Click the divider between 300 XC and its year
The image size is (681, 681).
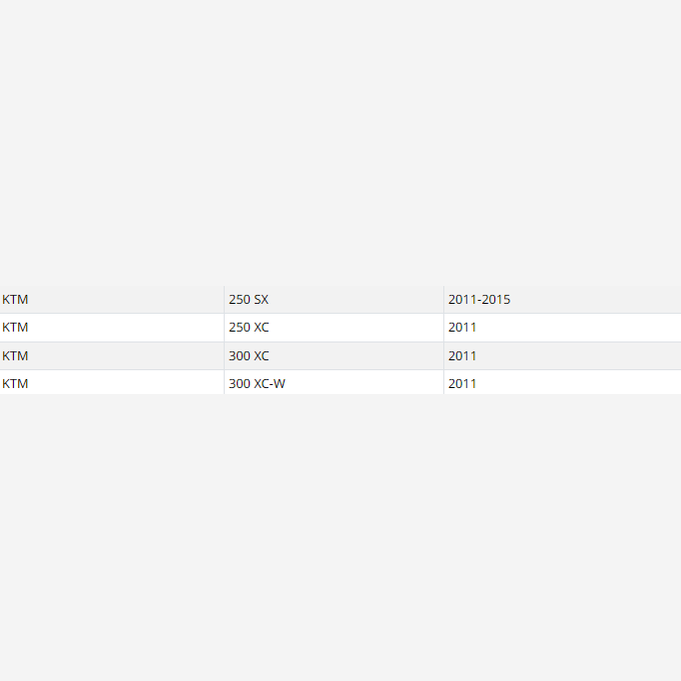(443, 356)
